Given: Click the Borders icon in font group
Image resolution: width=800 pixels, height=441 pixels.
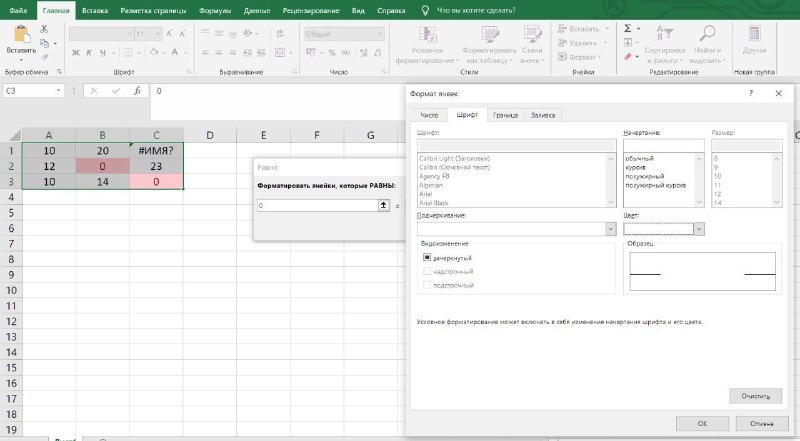Looking at the screenshot, I should pos(128,52).
